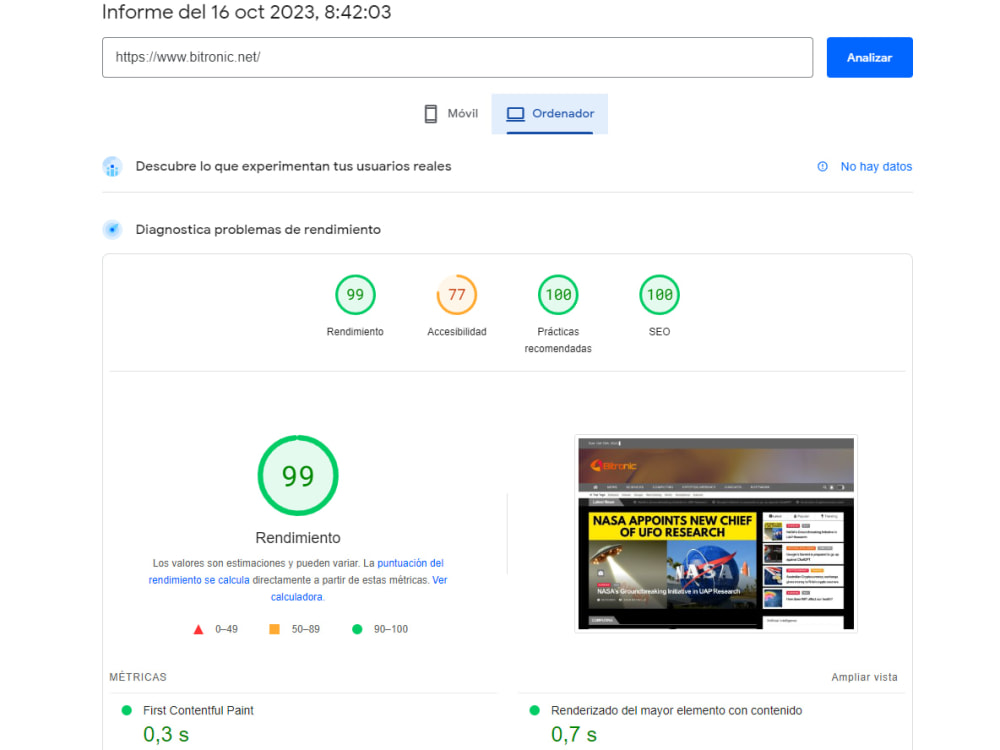Click the desktop computer icon
This screenshot has height=750, width=1000.
515,114
